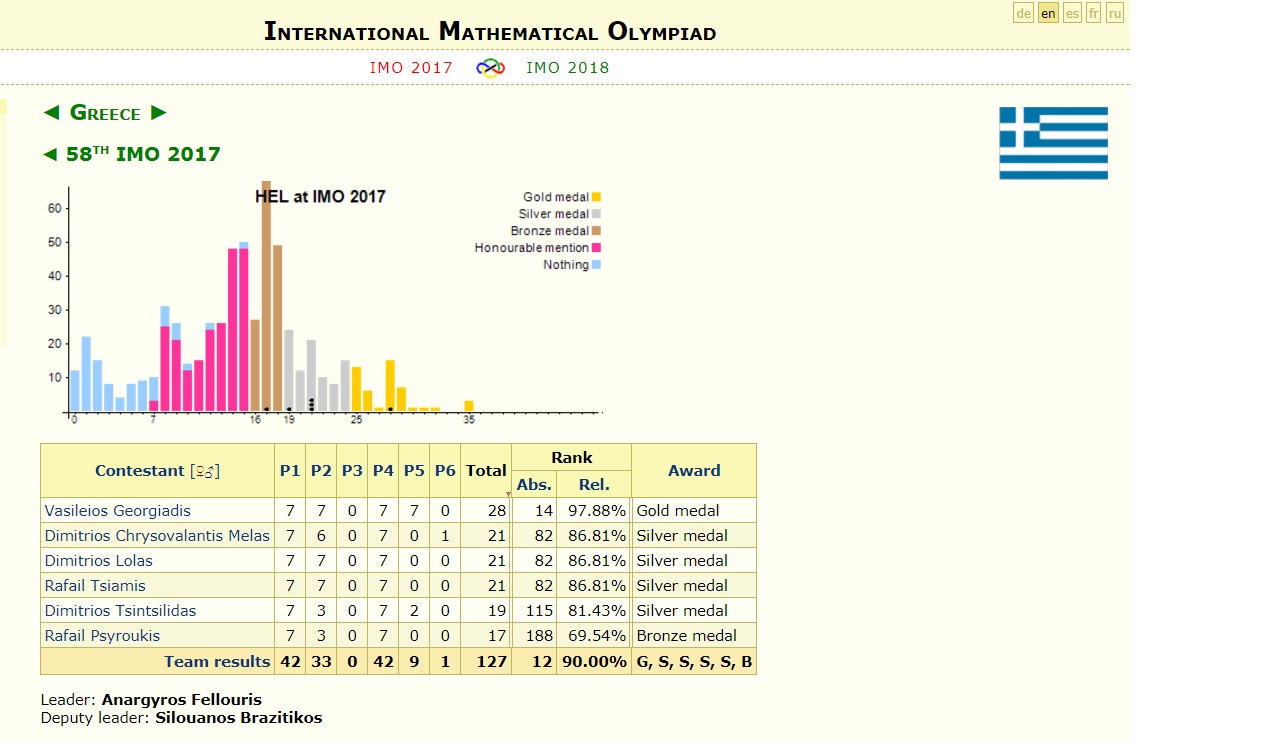Sort table by Award column

694,471
